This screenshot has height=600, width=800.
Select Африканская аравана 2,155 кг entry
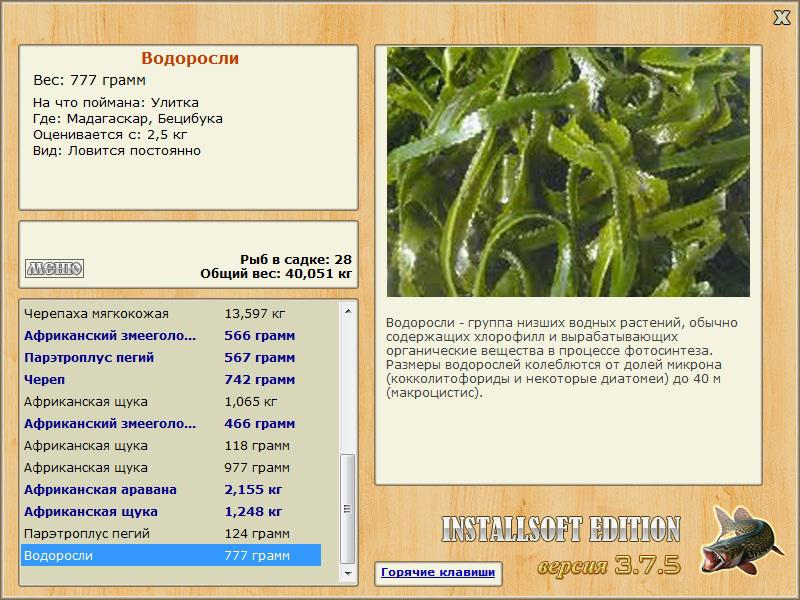click(171, 489)
